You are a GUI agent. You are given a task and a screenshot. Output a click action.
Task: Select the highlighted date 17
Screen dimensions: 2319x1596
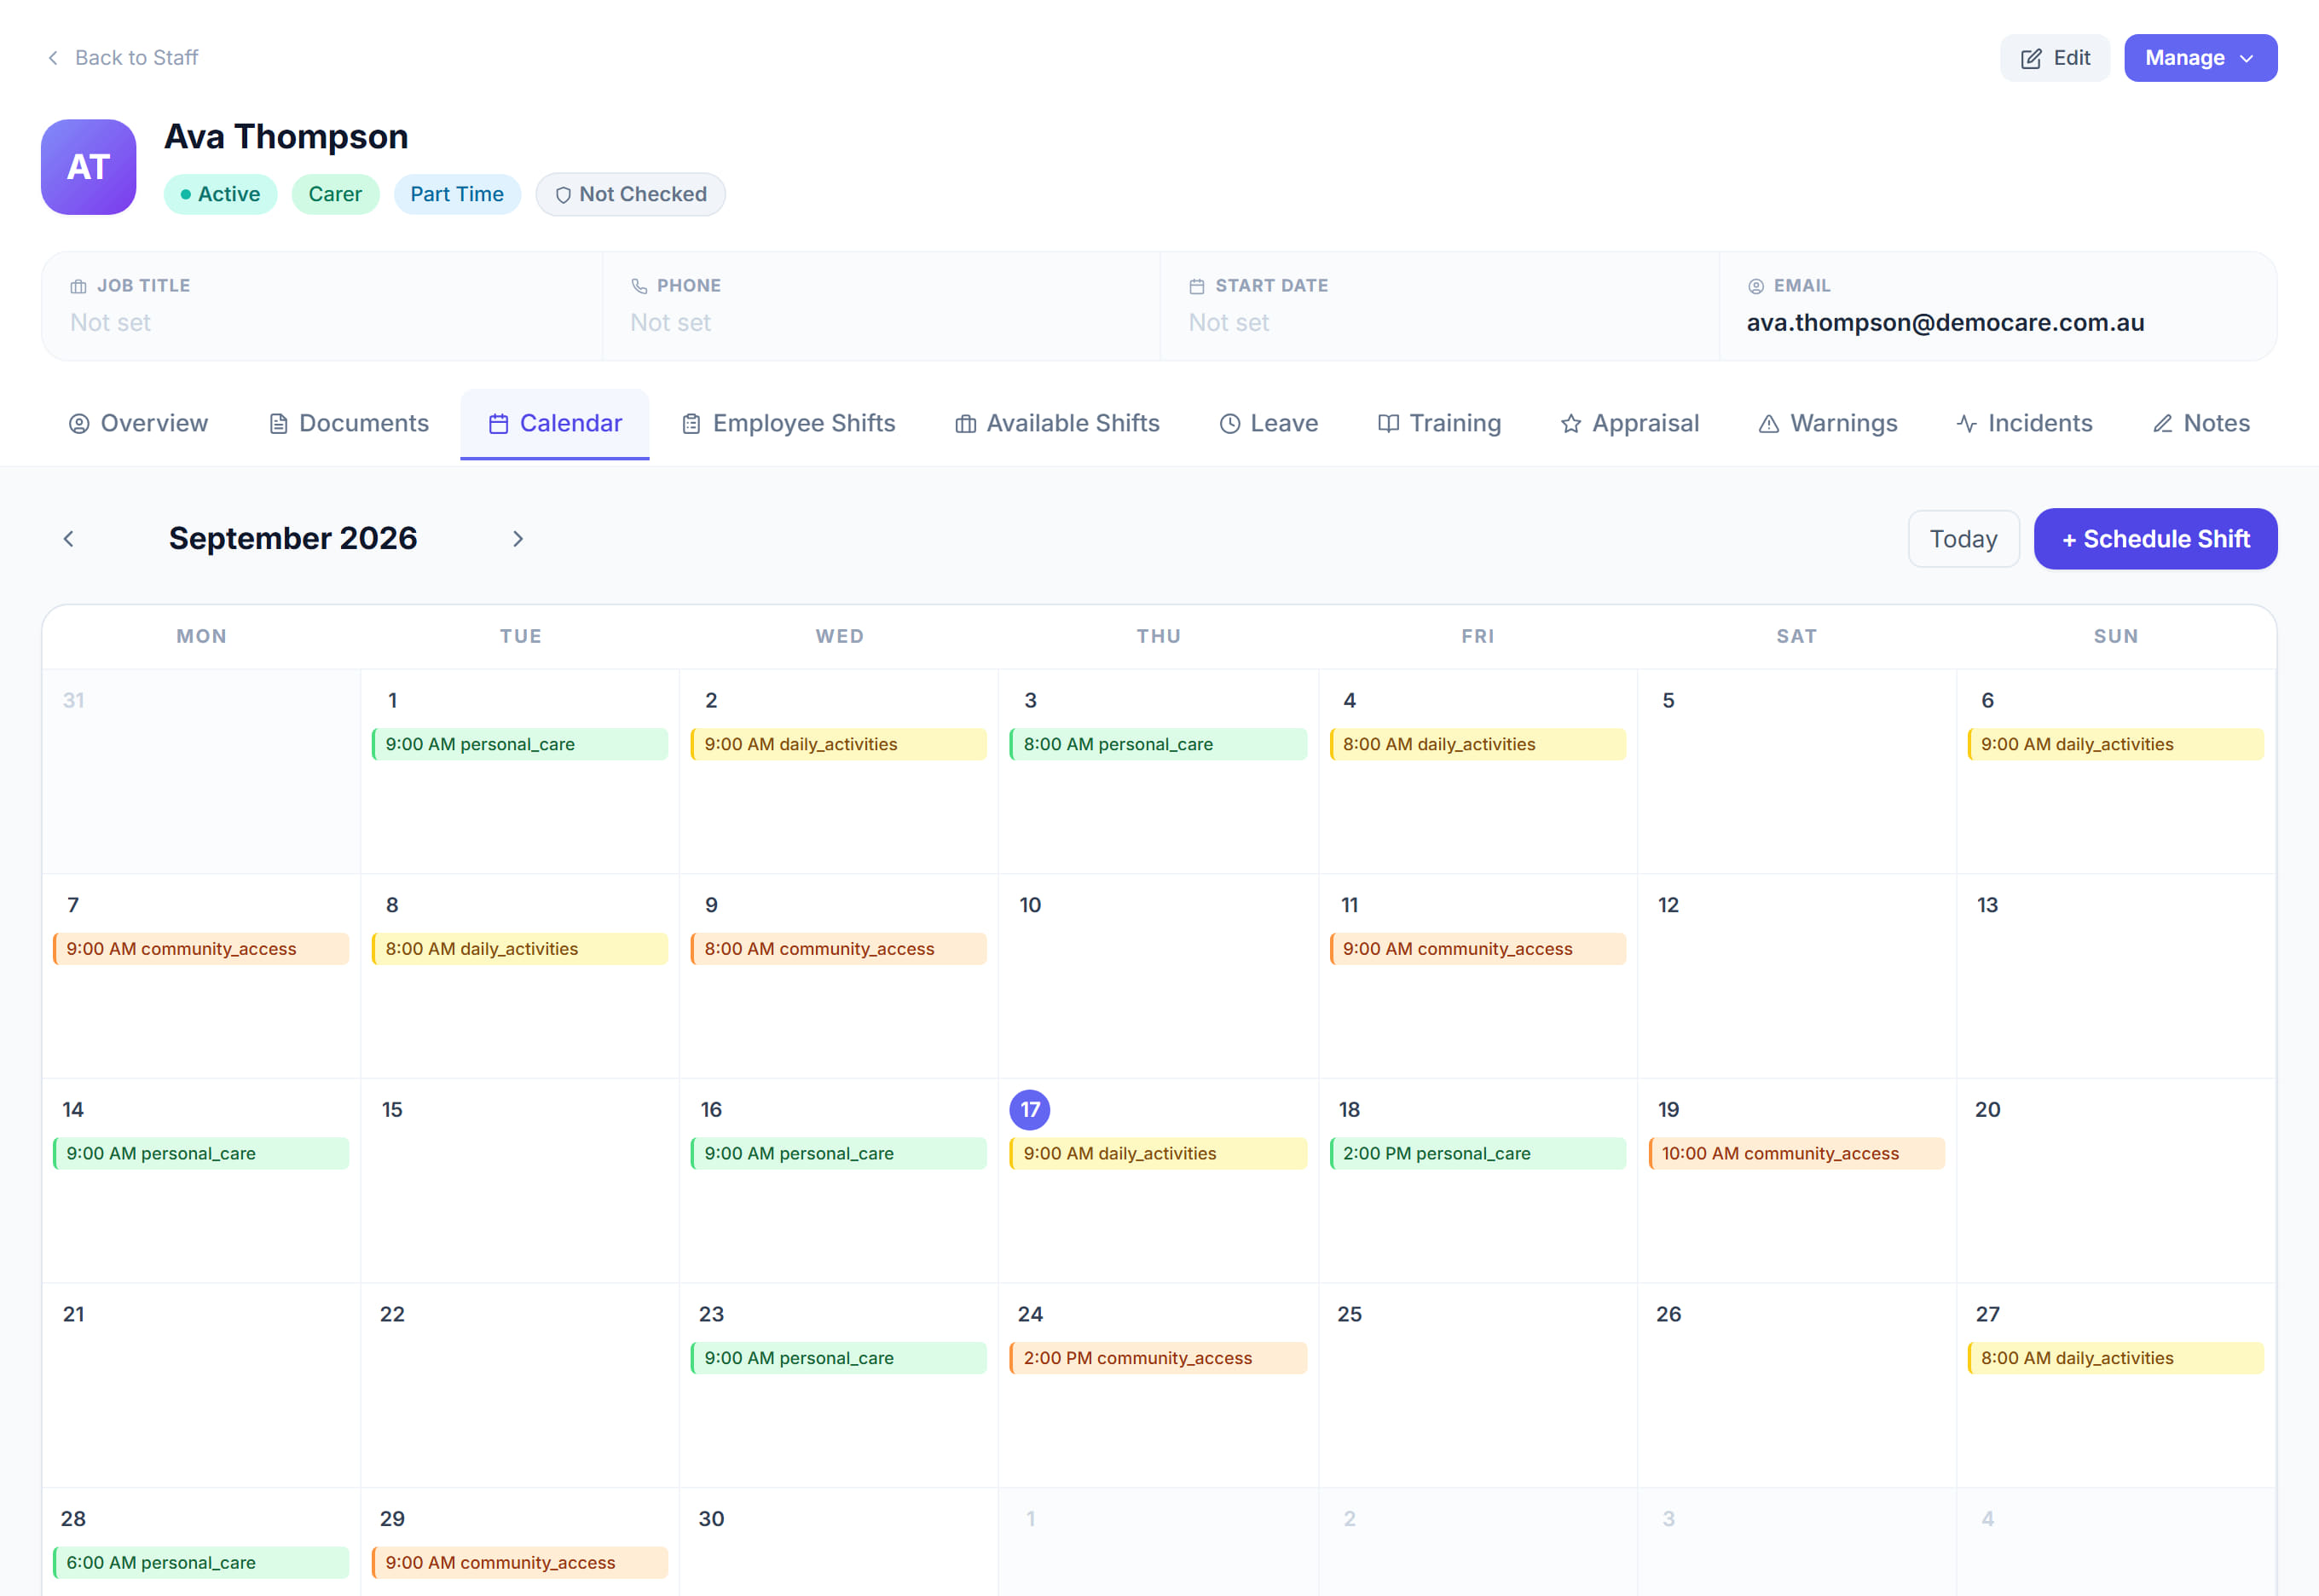[1030, 1110]
